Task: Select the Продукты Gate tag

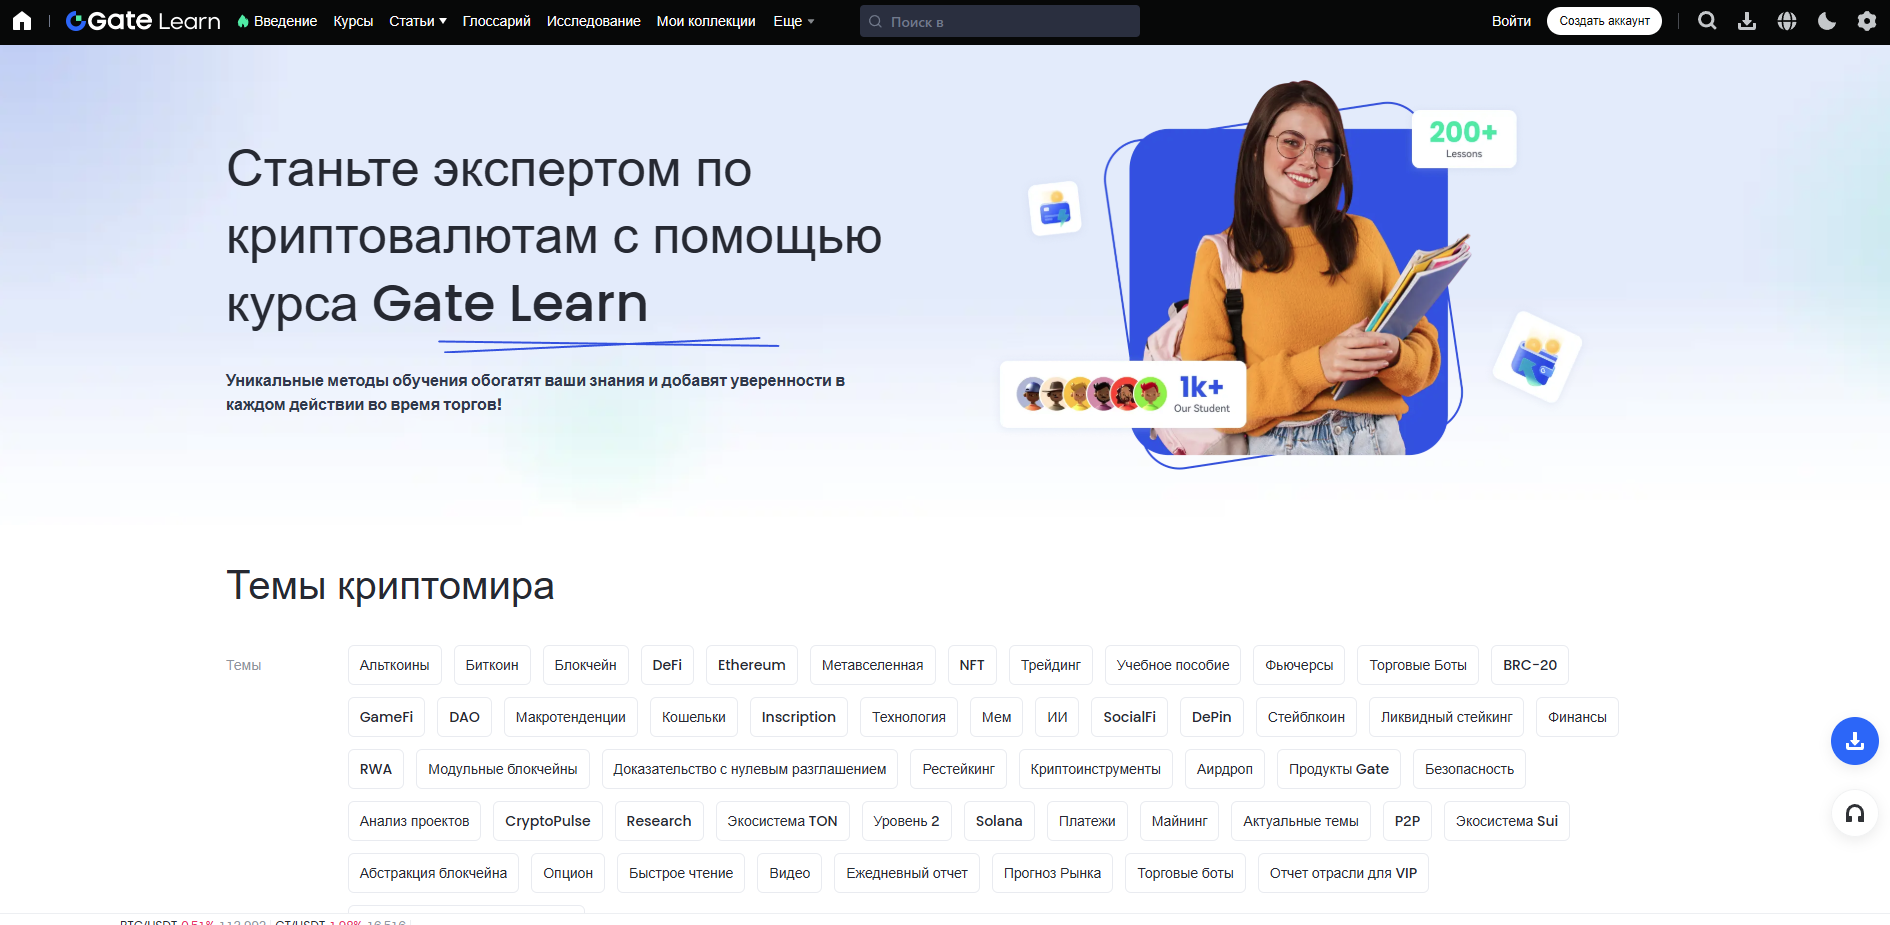Action: point(1339,769)
